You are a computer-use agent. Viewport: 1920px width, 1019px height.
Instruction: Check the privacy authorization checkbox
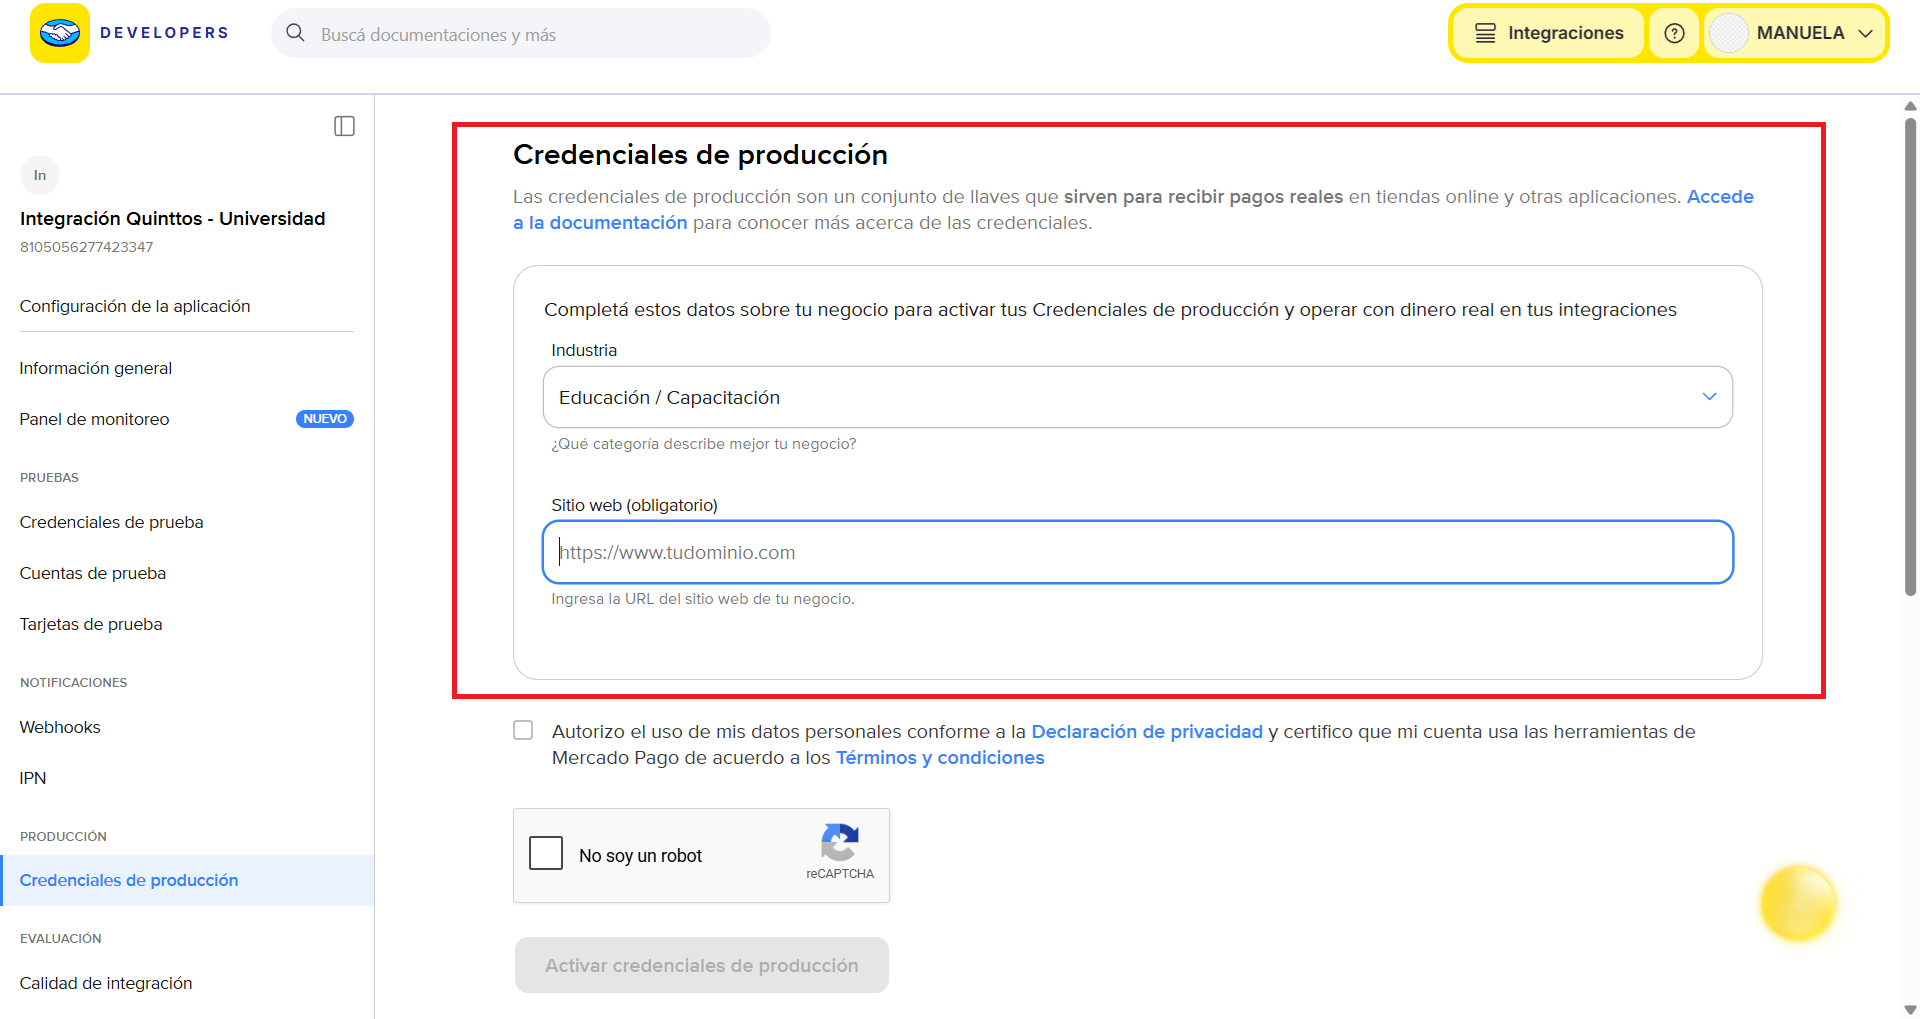(523, 730)
